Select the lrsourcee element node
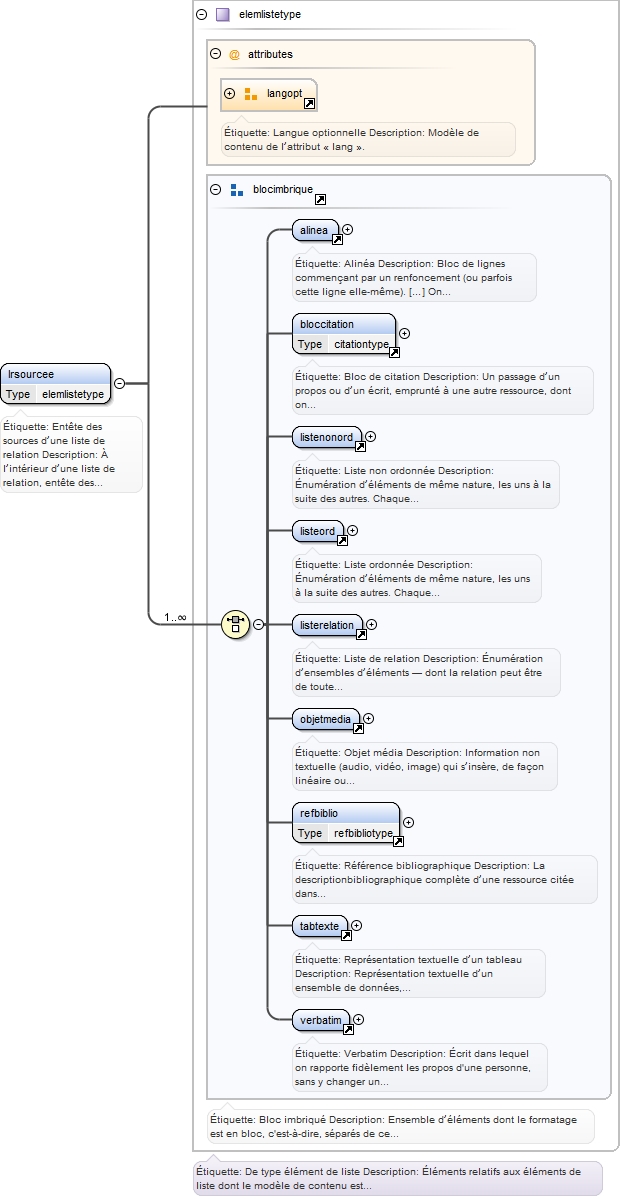 (x=56, y=384)
